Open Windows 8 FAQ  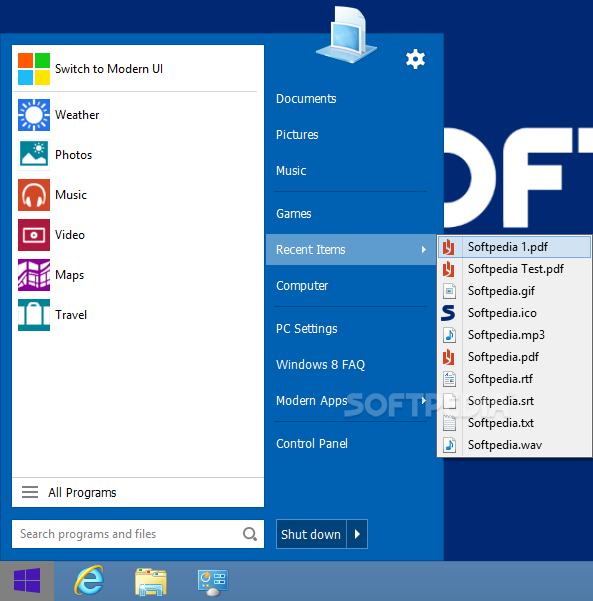point(320,365)
